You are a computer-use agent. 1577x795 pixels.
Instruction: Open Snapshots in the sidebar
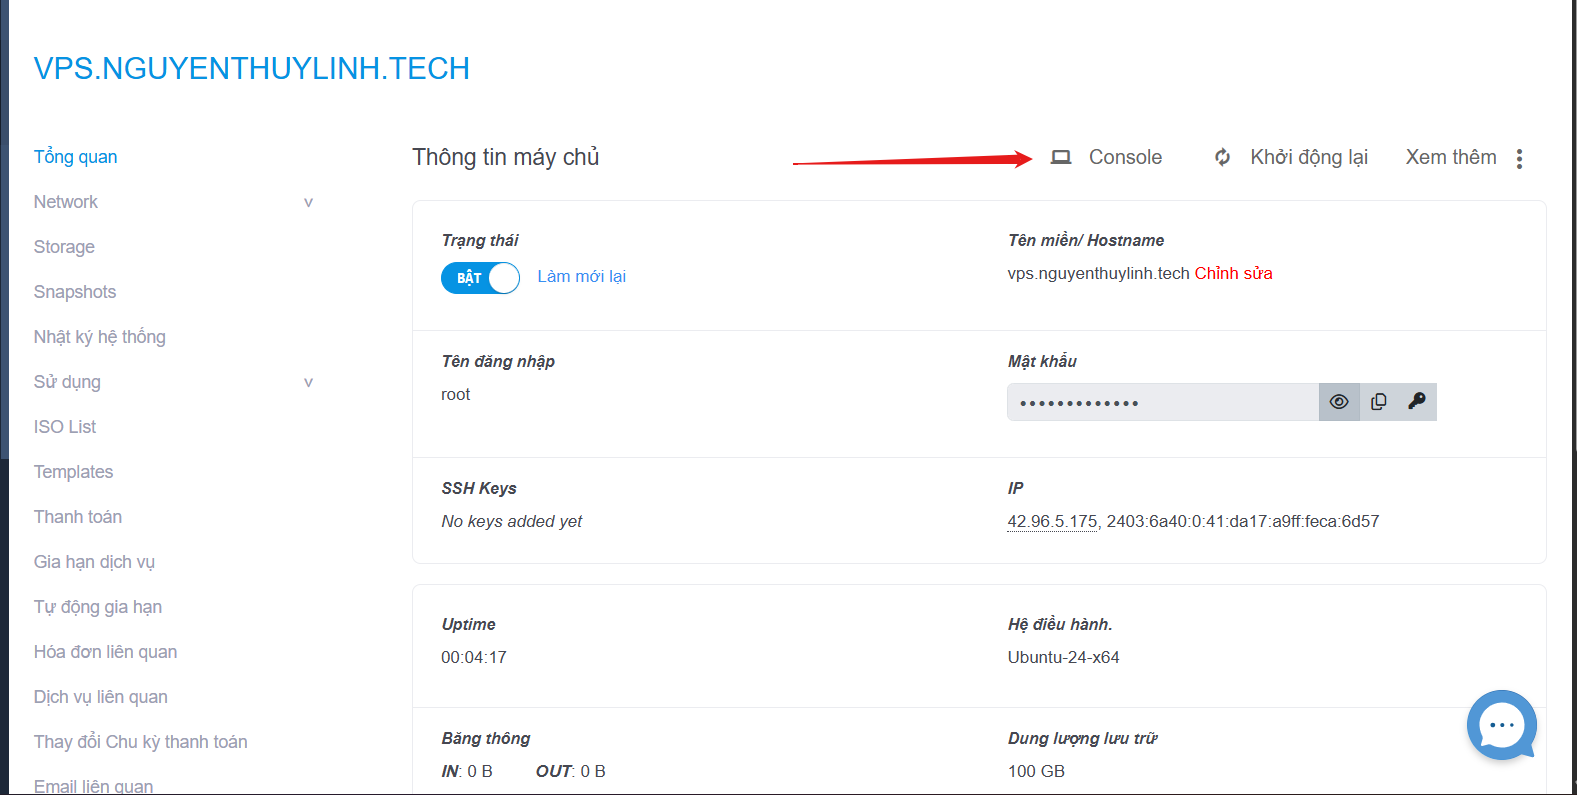[75, 292]
